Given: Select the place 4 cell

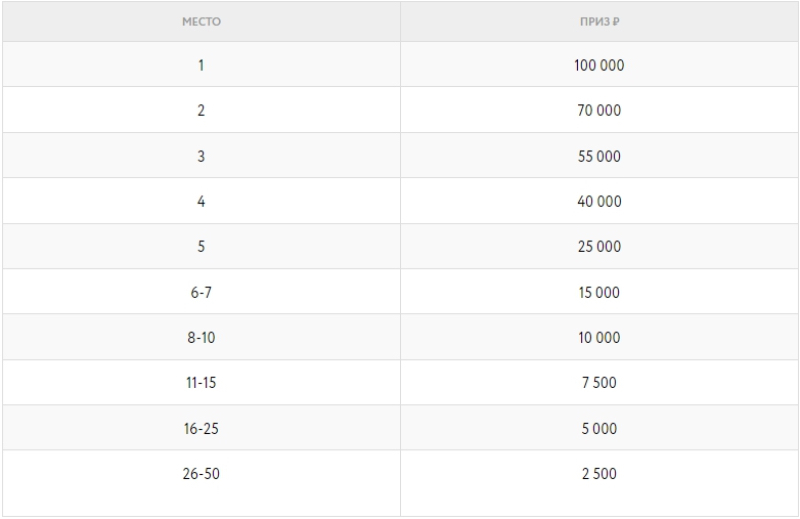Looking at the screenshot, I should 201,201.
